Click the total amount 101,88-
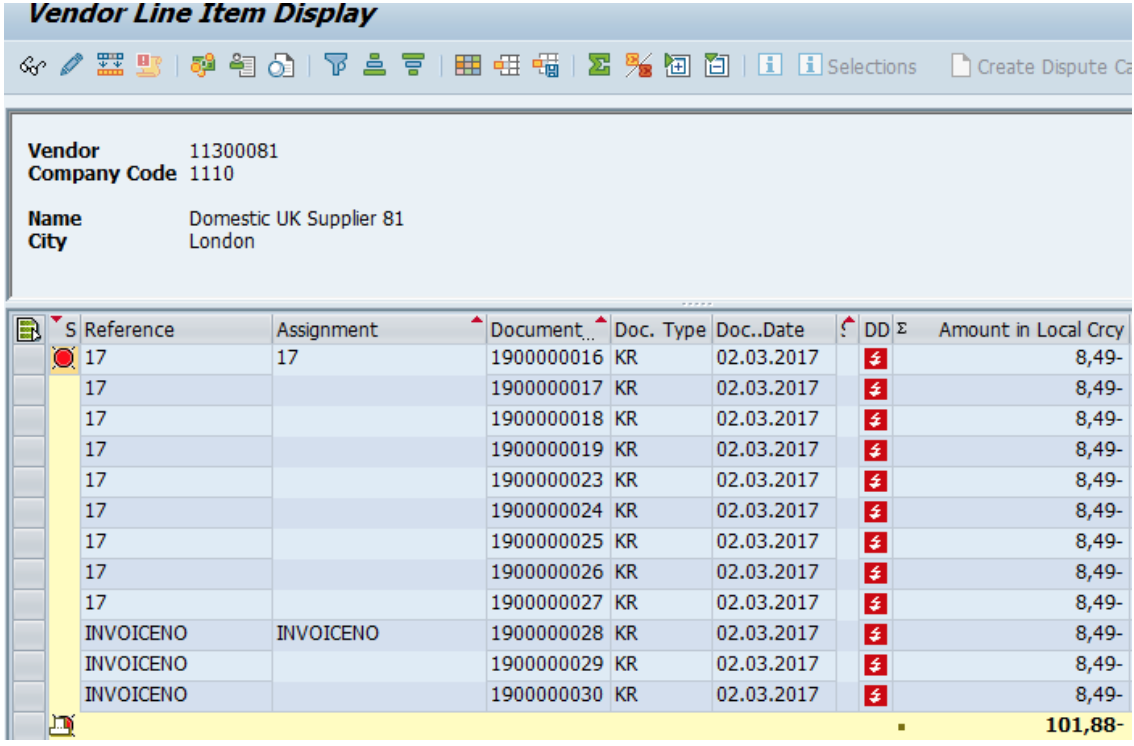1134x746 pixels. (1084, 725)
